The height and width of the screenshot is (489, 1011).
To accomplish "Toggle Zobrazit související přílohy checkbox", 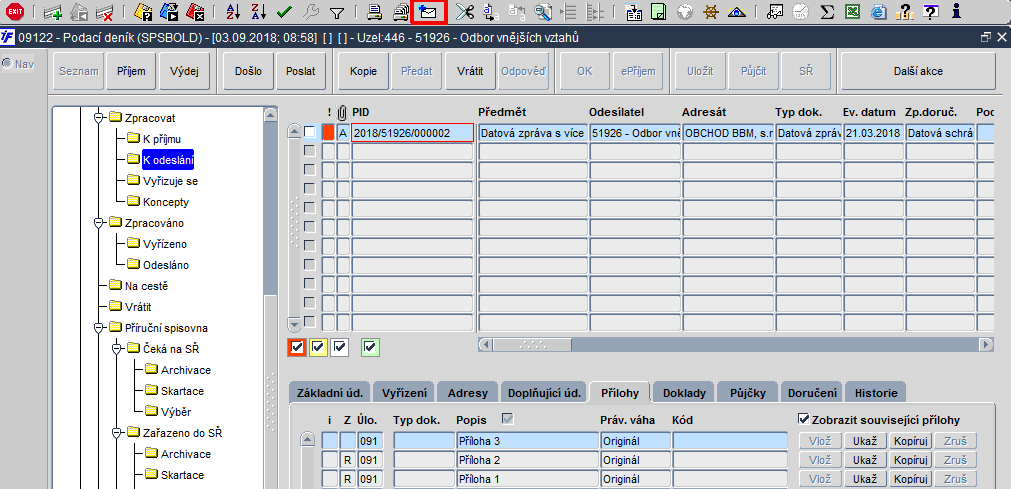I will point(803,419).
